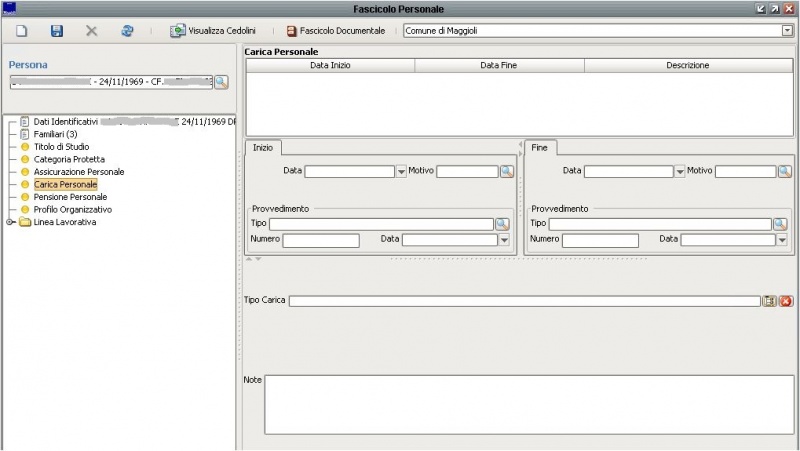This screenshot has width=800, height=451.
Task: Select the Inizio tab
Action: pyautogui.click(x=263, y=147)
